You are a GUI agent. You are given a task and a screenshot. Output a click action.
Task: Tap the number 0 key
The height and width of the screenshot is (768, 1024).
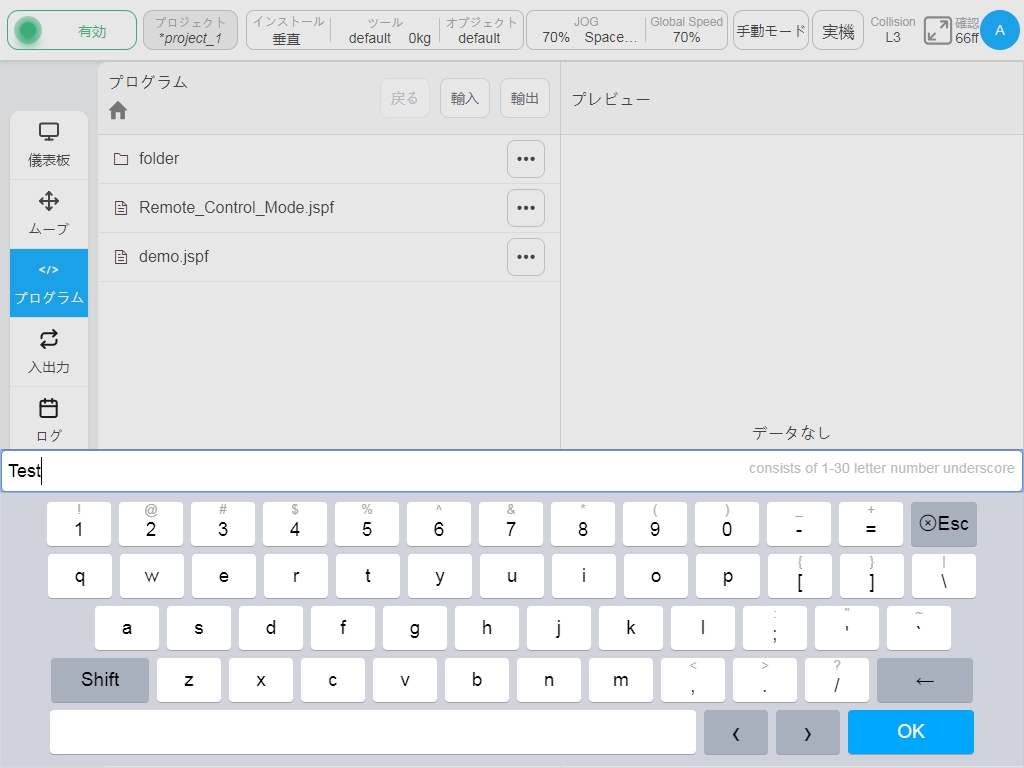[727, 524]
